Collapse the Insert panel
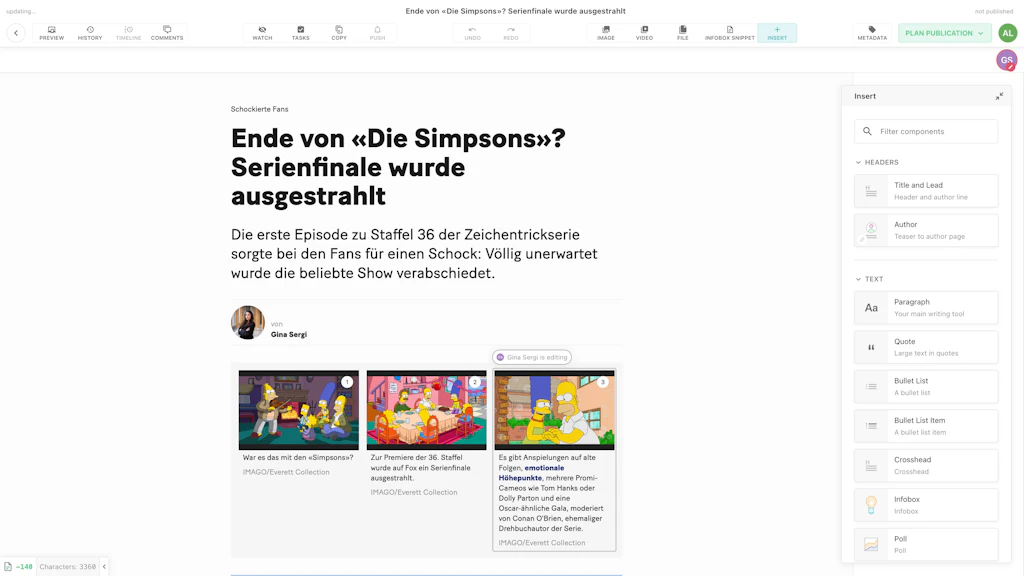The width and height of the screenshot is (1024, 576). coord(999,96)
